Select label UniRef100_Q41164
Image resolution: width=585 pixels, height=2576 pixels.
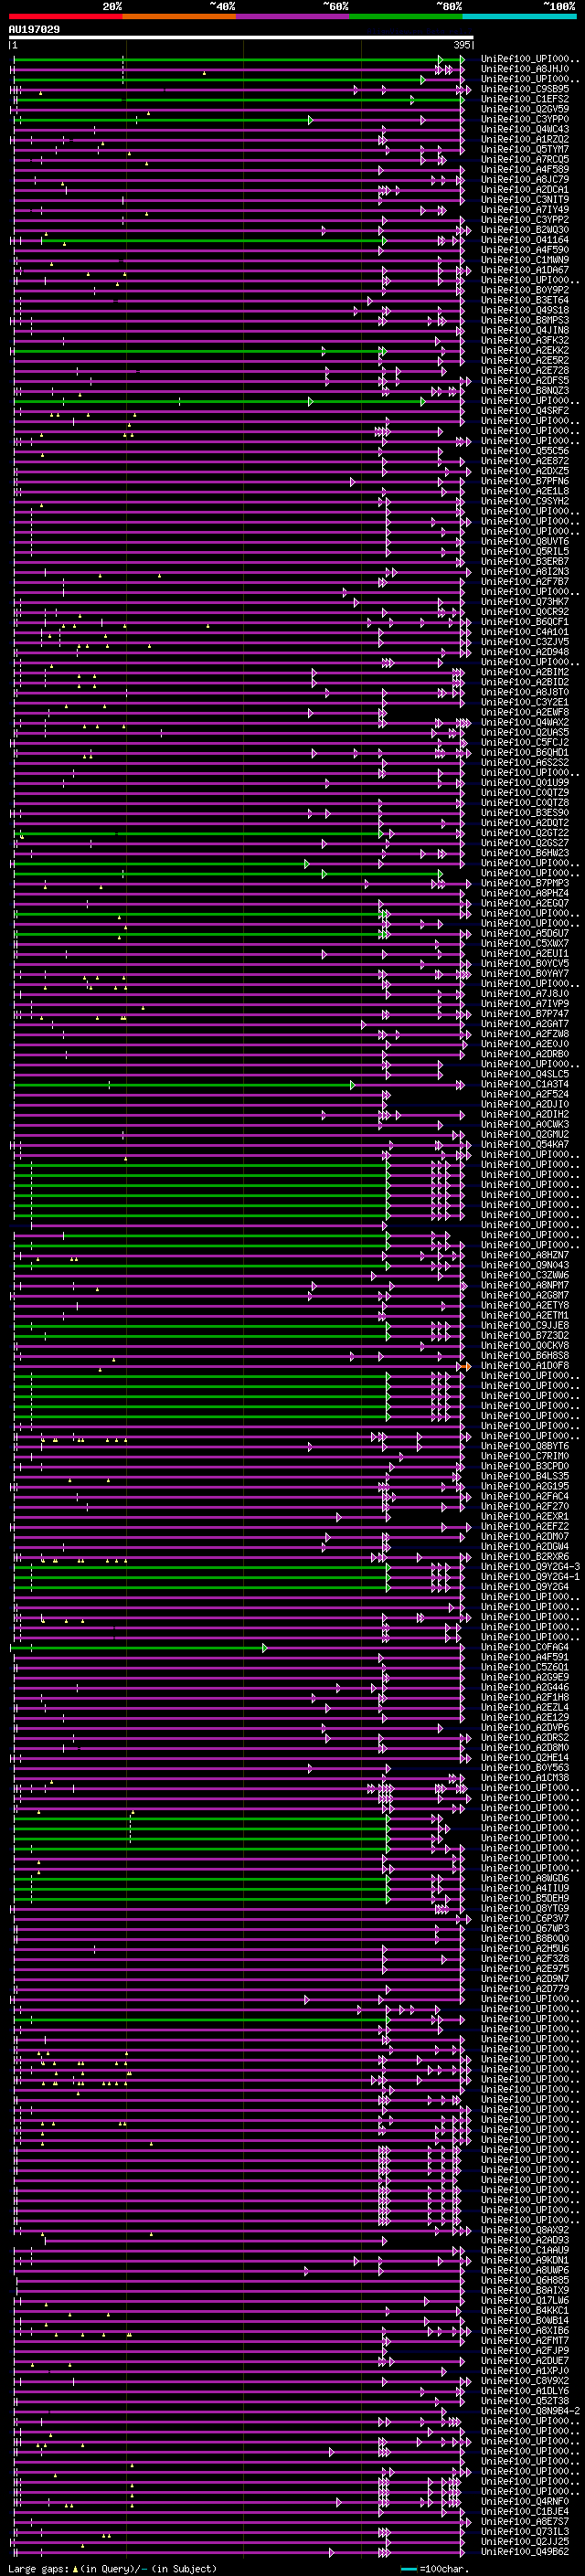click(525, 240)
